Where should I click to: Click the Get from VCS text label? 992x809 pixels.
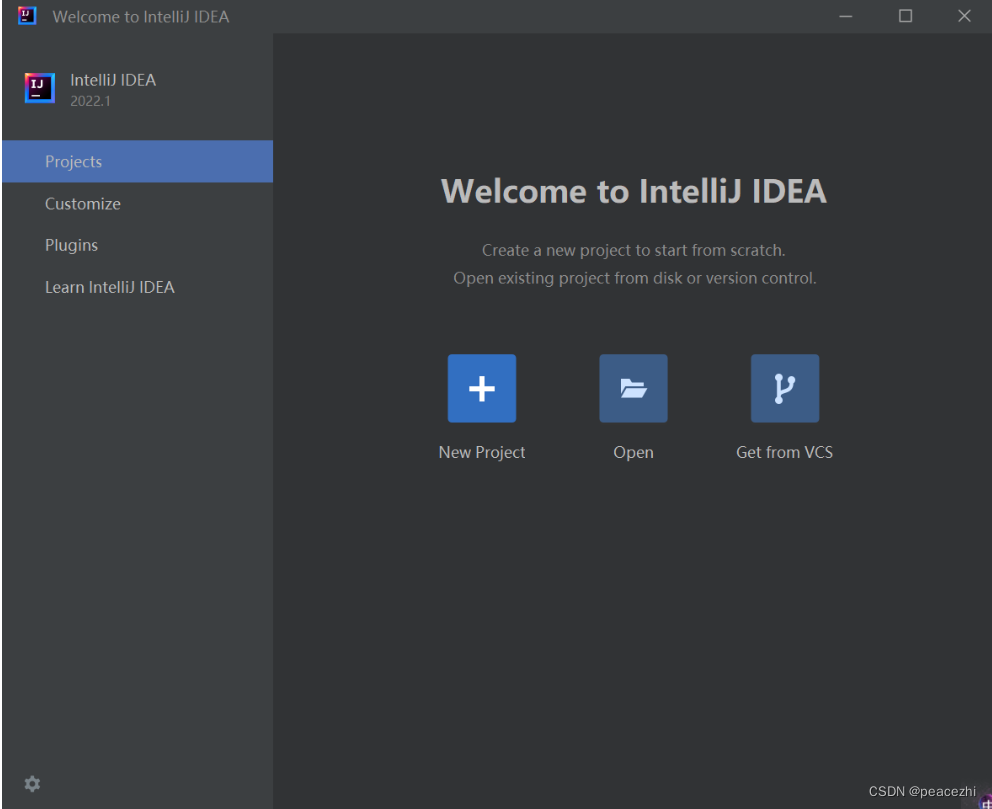pos(785,453)
